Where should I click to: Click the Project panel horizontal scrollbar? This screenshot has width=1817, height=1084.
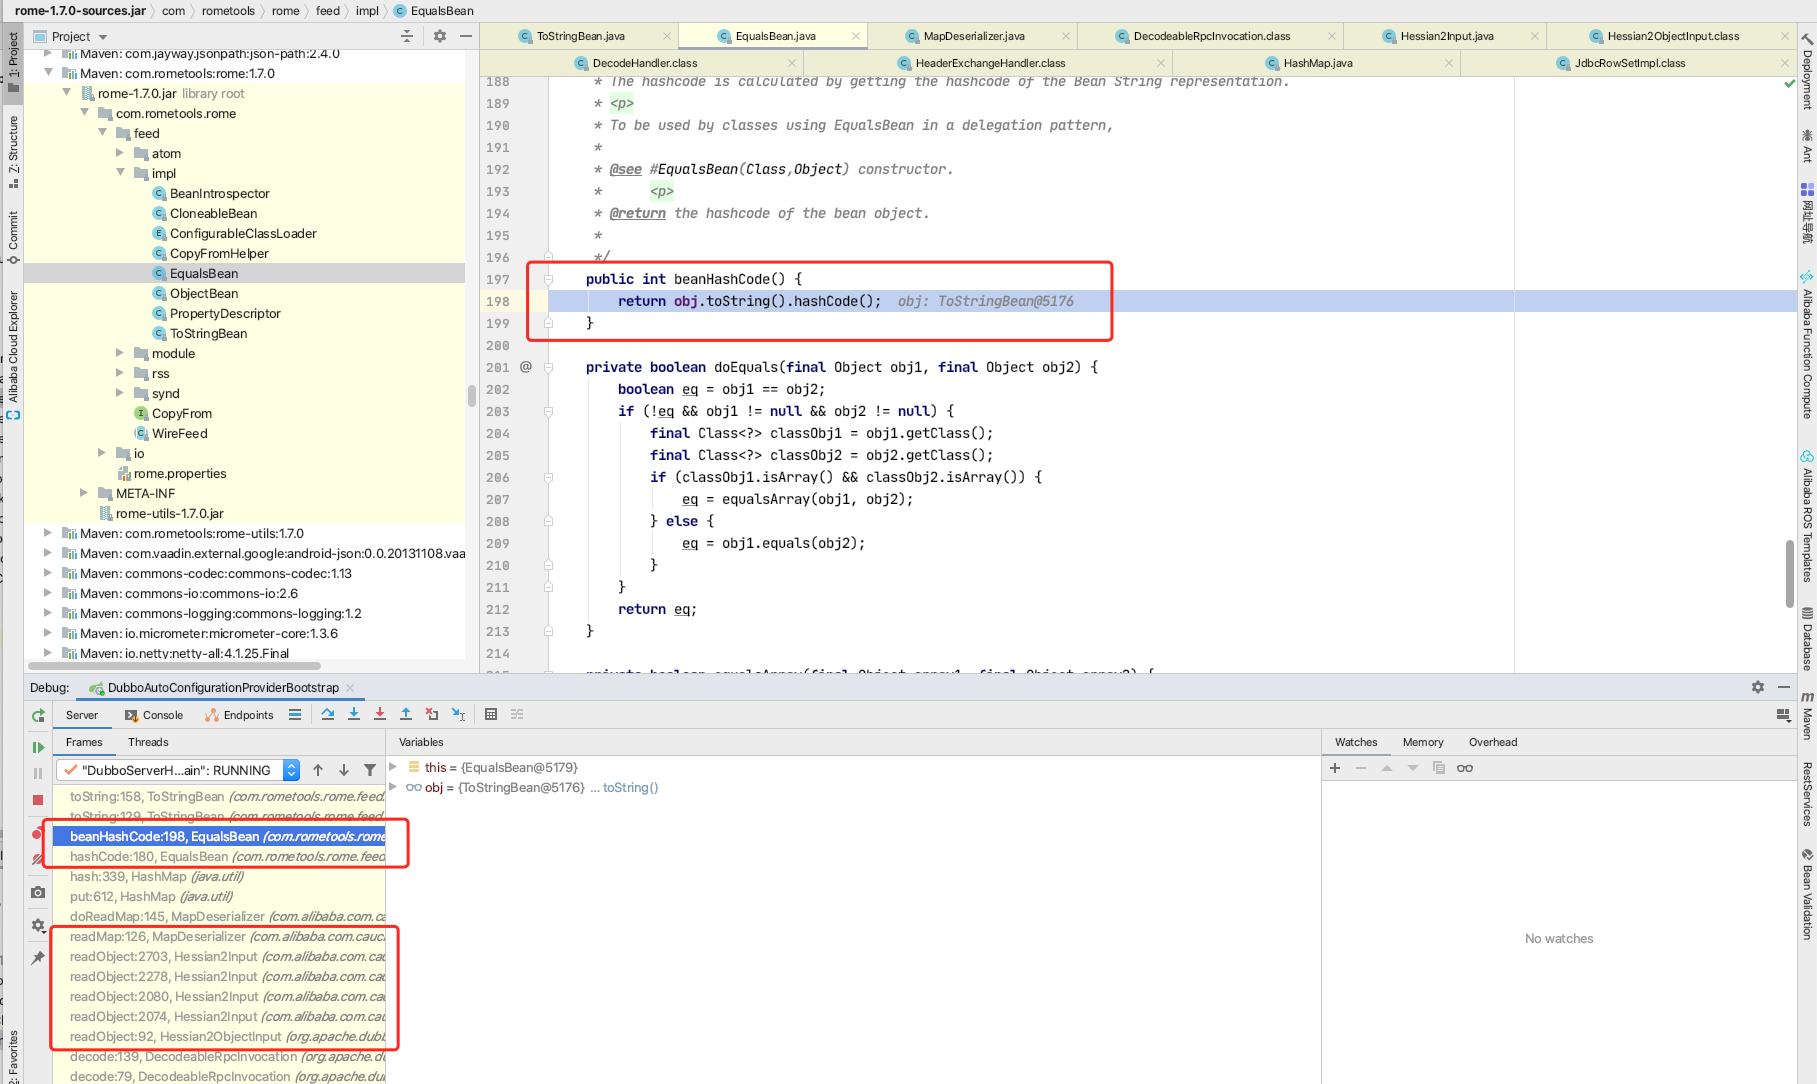175,665
